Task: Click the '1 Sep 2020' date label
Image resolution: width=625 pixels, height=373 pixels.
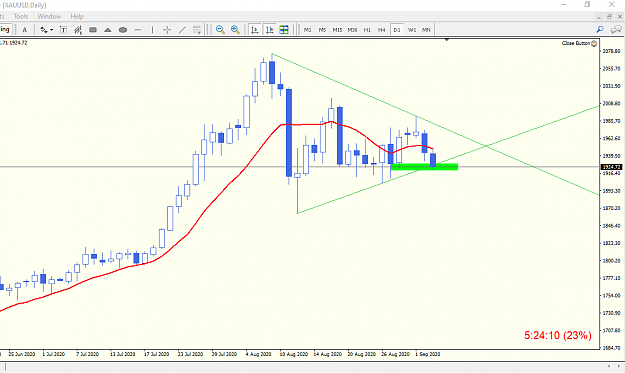Action: point(428,354)
